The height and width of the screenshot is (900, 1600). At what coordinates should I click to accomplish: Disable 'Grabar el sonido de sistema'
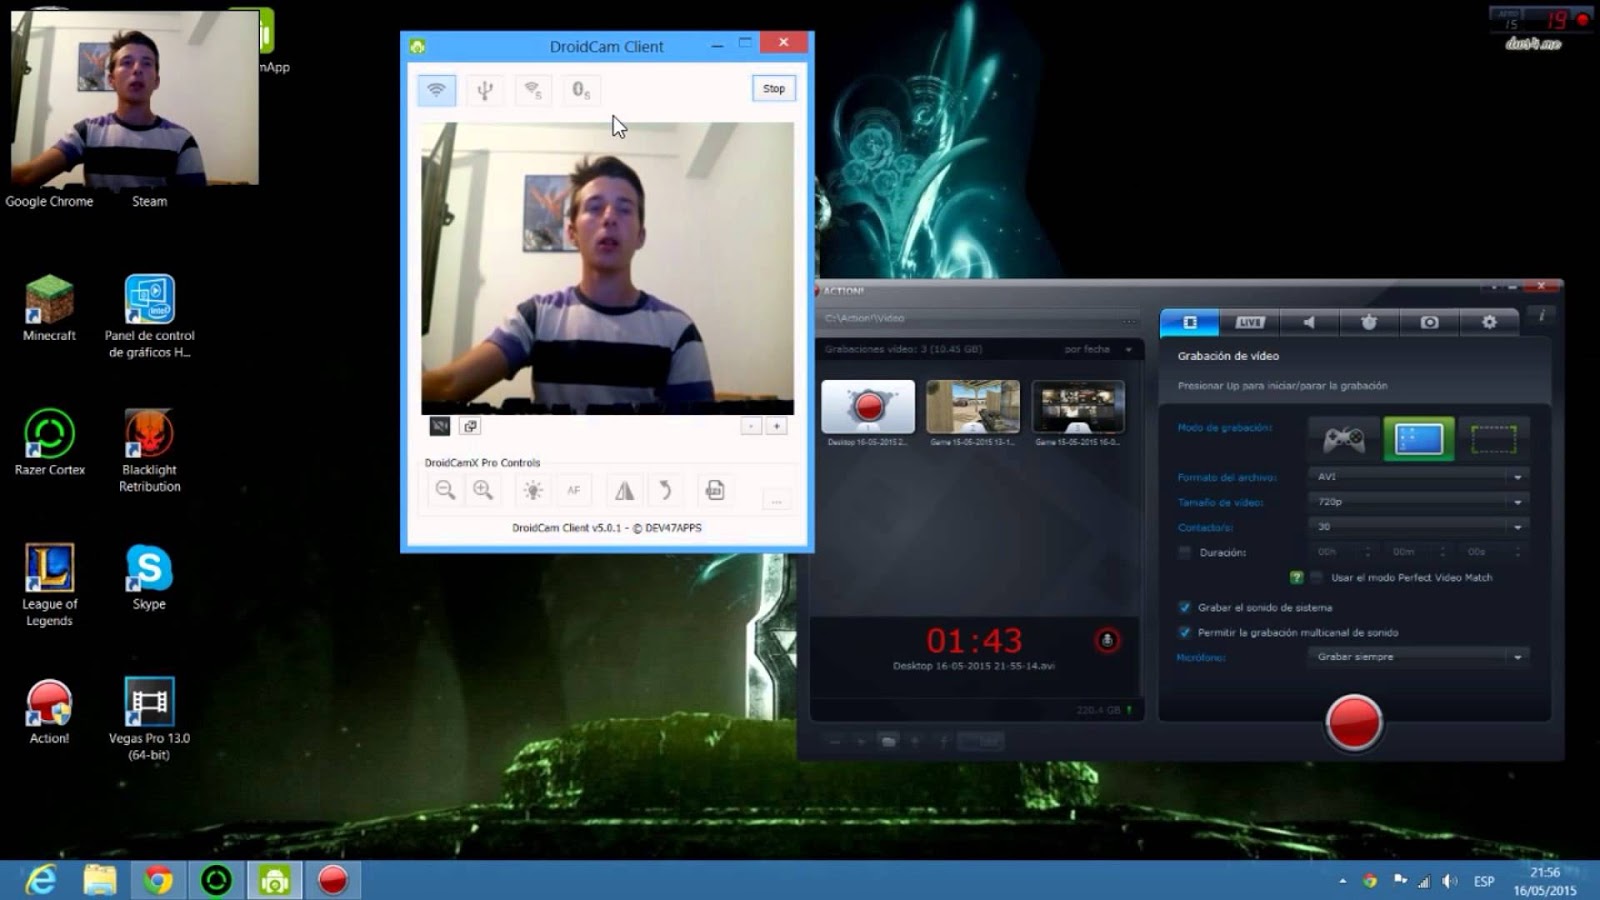click(1183, 607)
